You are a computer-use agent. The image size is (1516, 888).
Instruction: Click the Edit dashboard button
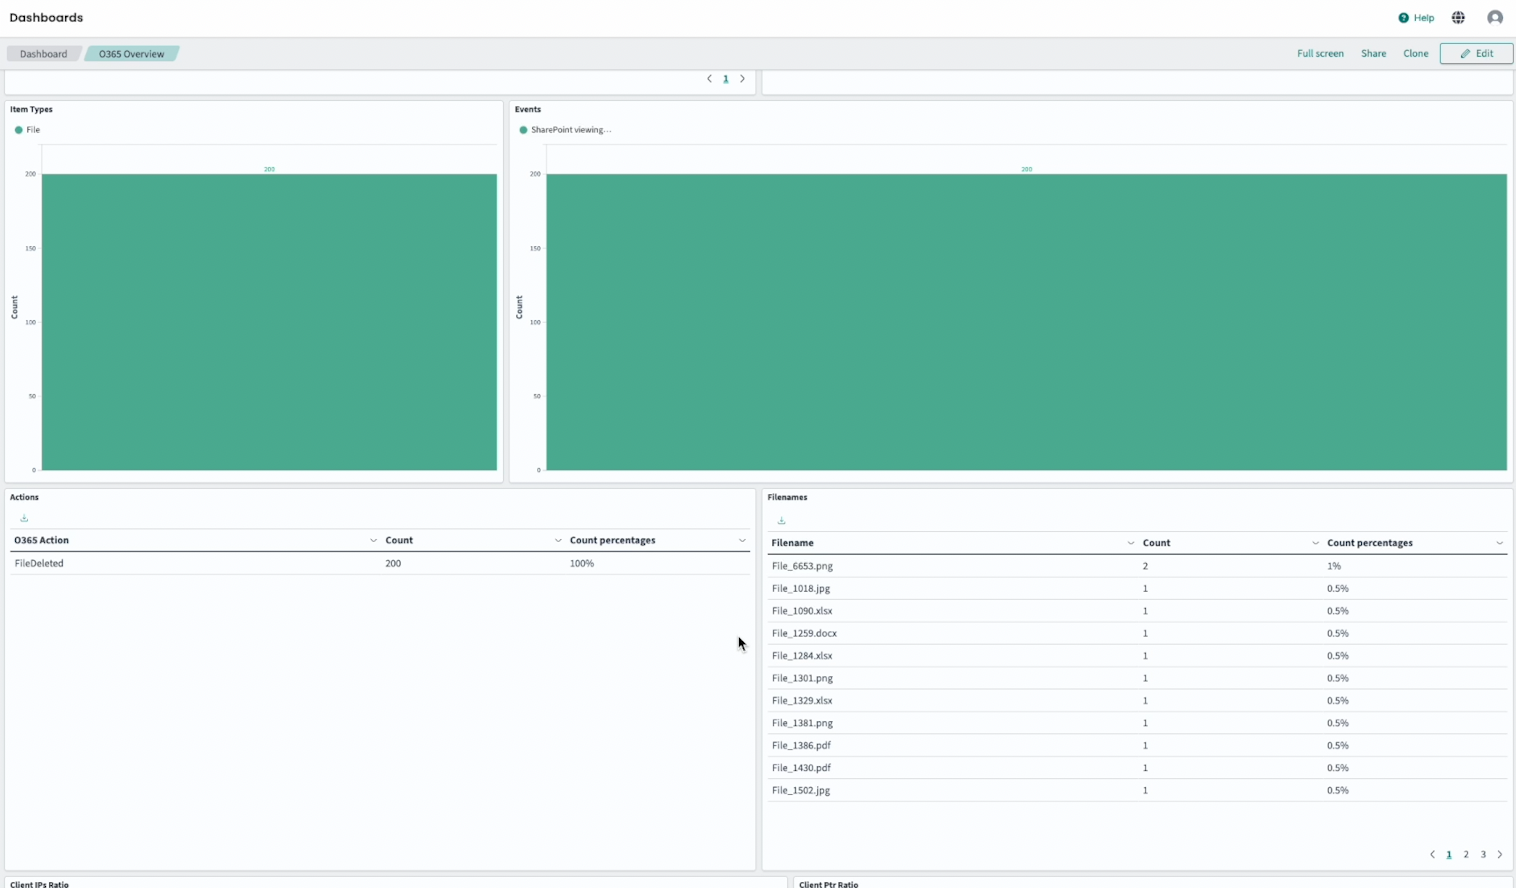(x=1476, y=54)
